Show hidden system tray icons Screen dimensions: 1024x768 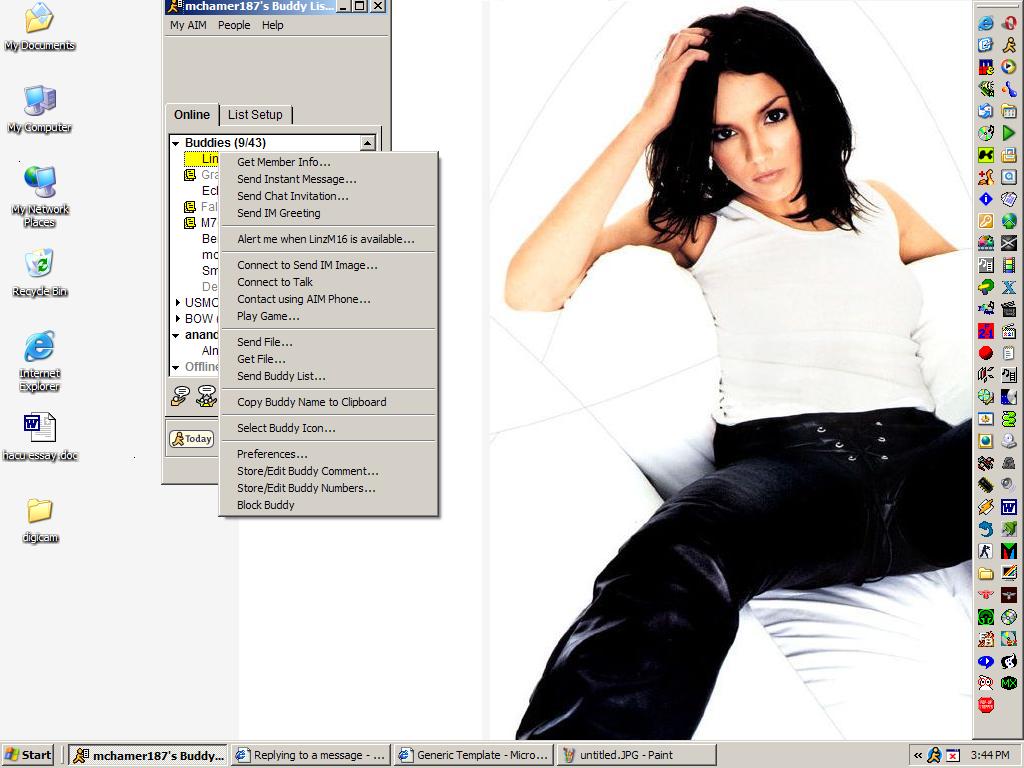click(917, 755)
